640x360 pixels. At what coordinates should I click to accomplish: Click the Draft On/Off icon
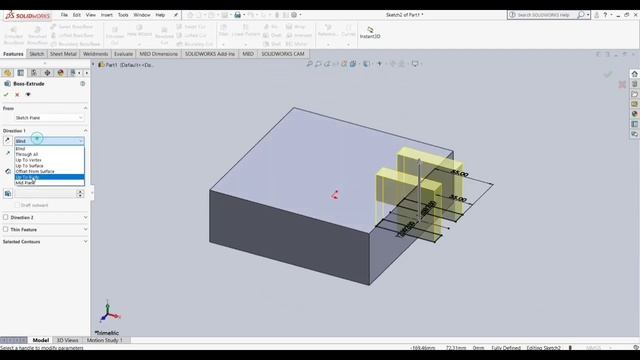pos(8,194)
